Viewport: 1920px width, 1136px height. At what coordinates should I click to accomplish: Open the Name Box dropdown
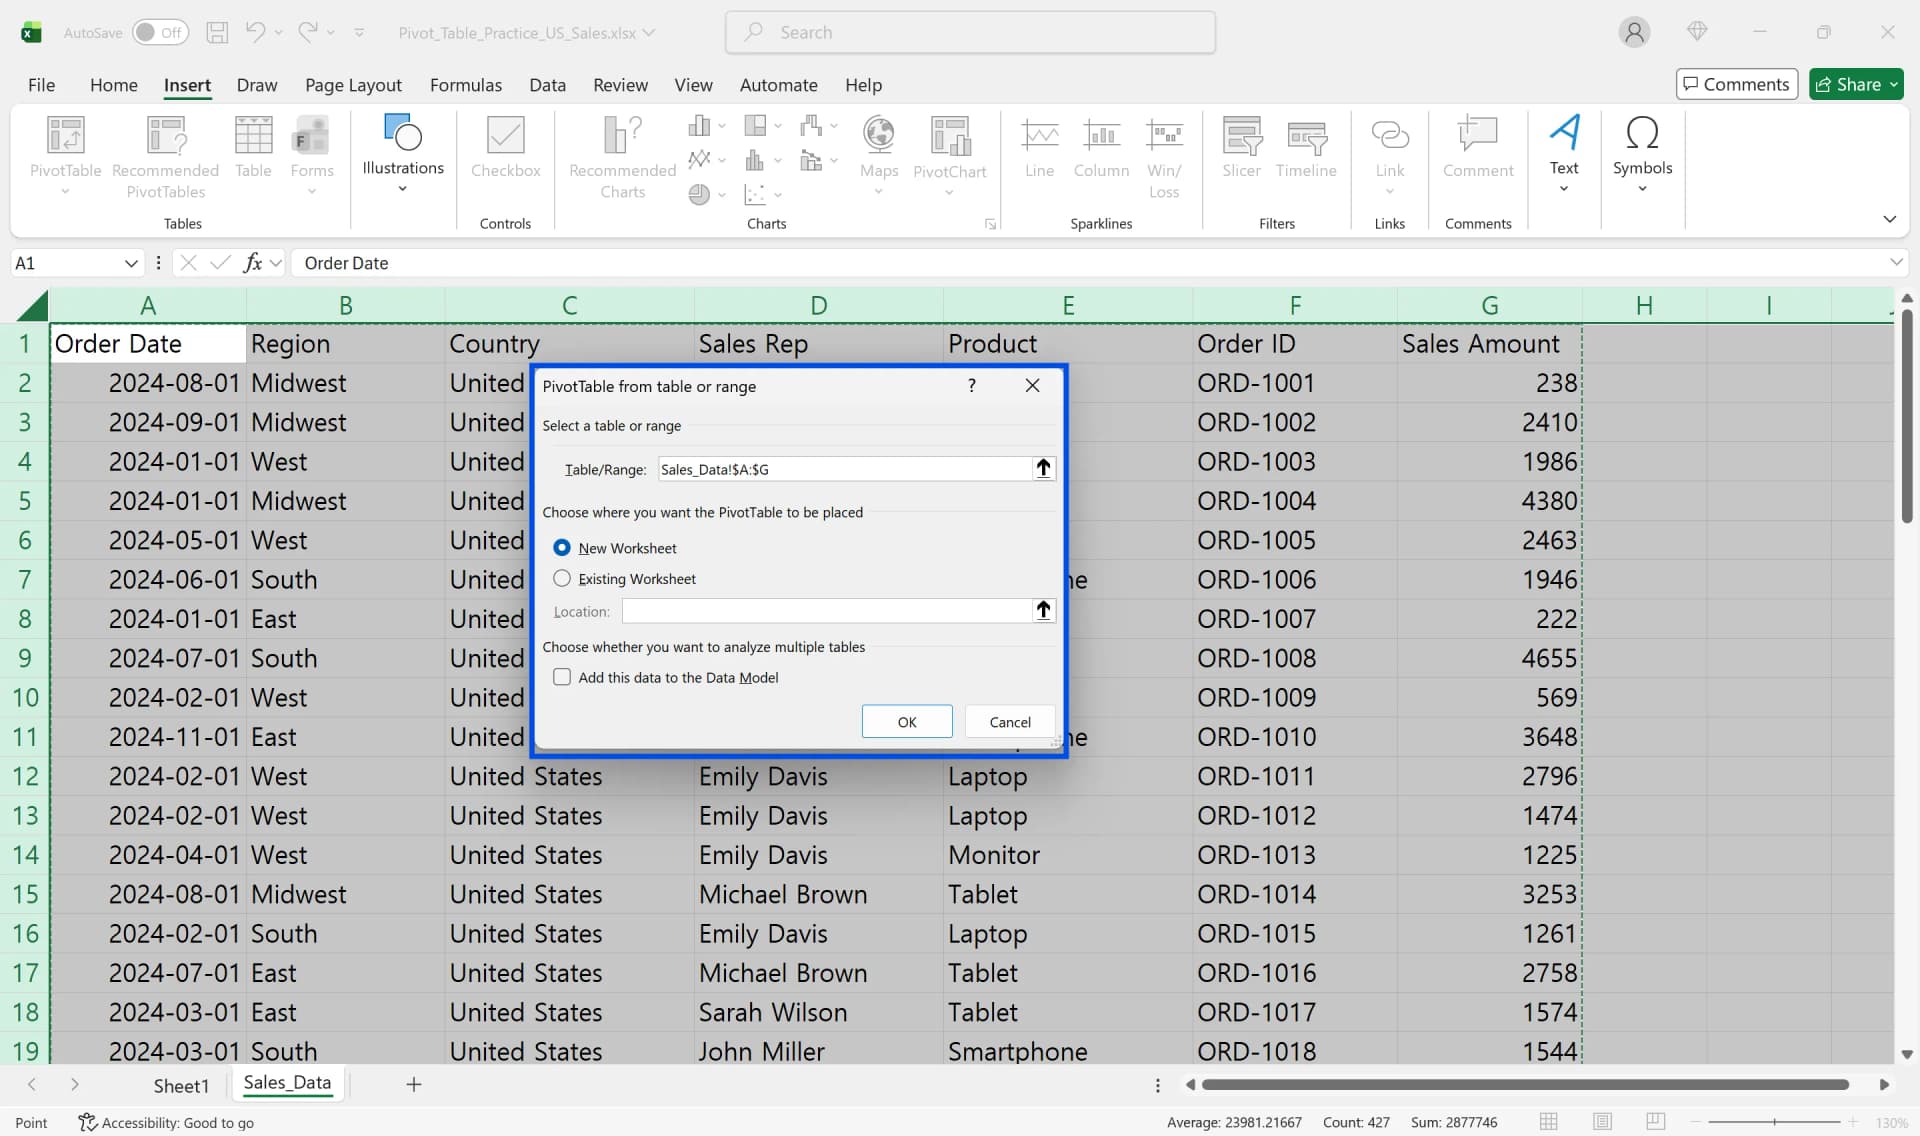coord(130,263)
